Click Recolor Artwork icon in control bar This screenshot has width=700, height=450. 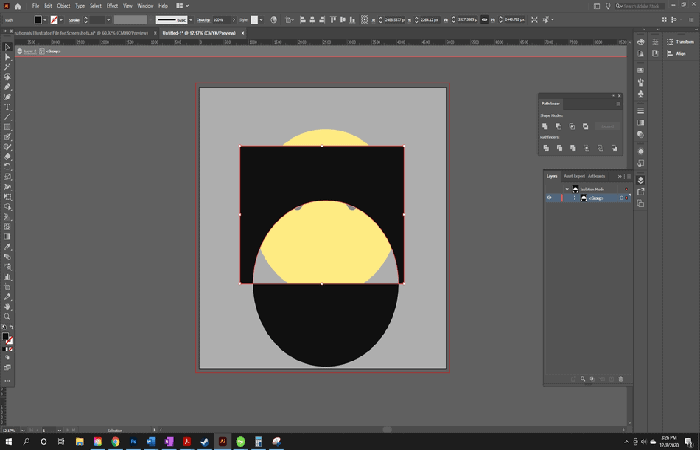(x=274, y=20)
